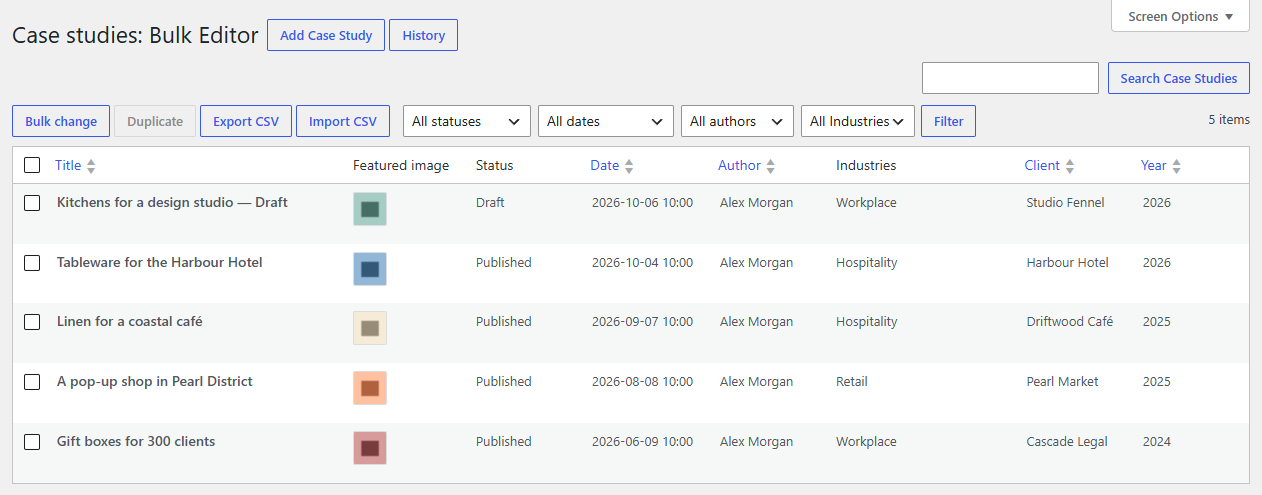Screen dimensions: 1262x495
Task: Click the 5 items count label
Action: click(x=1229, y=120)
